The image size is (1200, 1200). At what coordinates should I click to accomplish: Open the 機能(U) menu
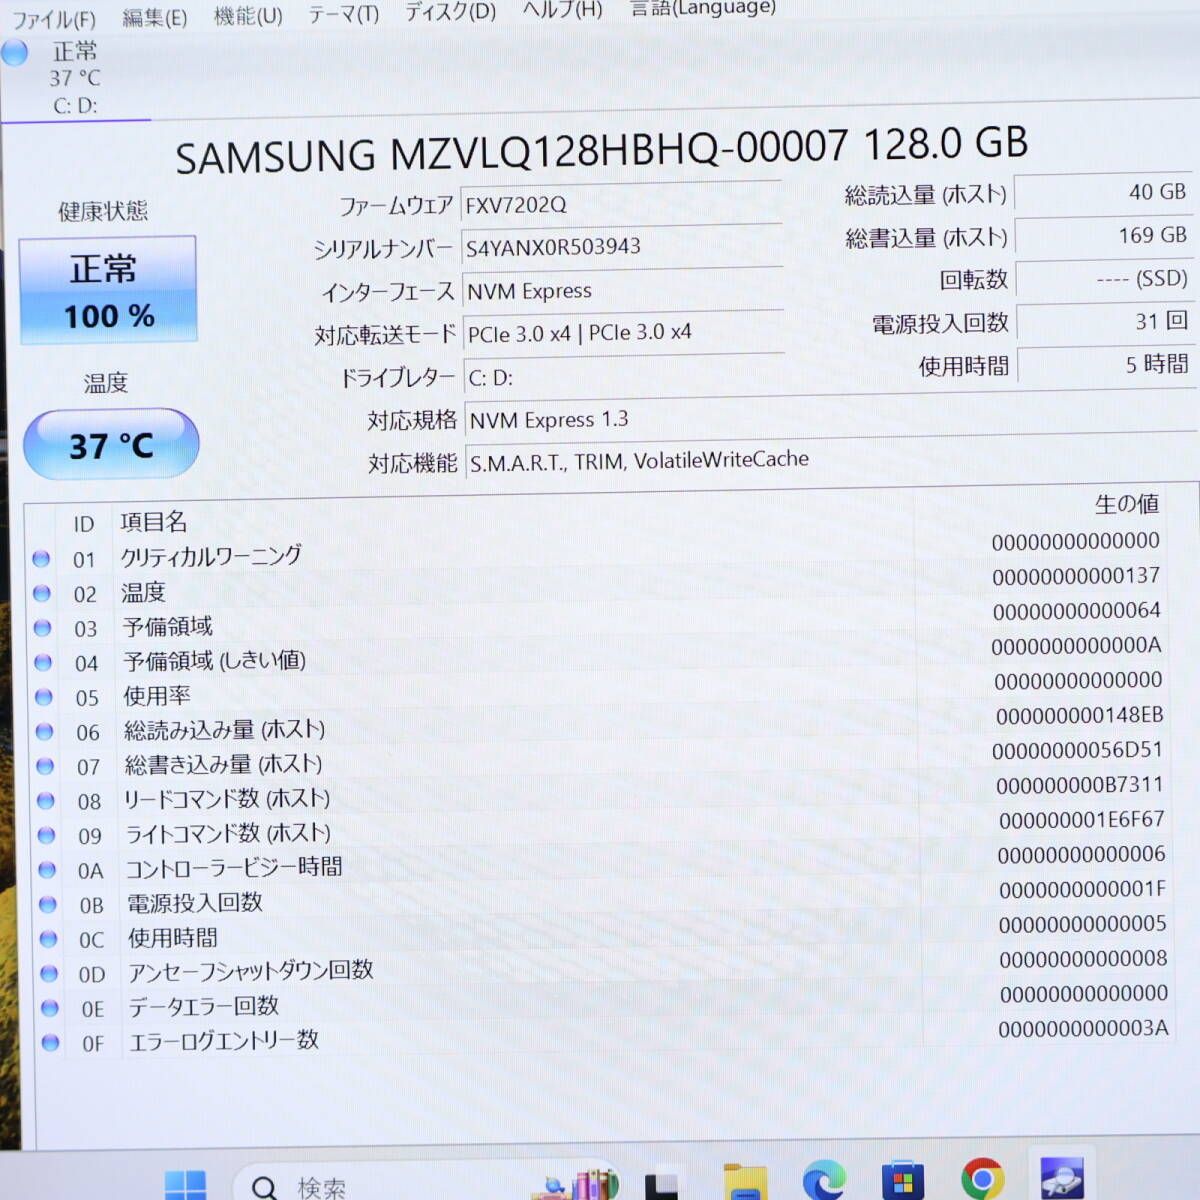pyautogui.click(x=248, y=16)
